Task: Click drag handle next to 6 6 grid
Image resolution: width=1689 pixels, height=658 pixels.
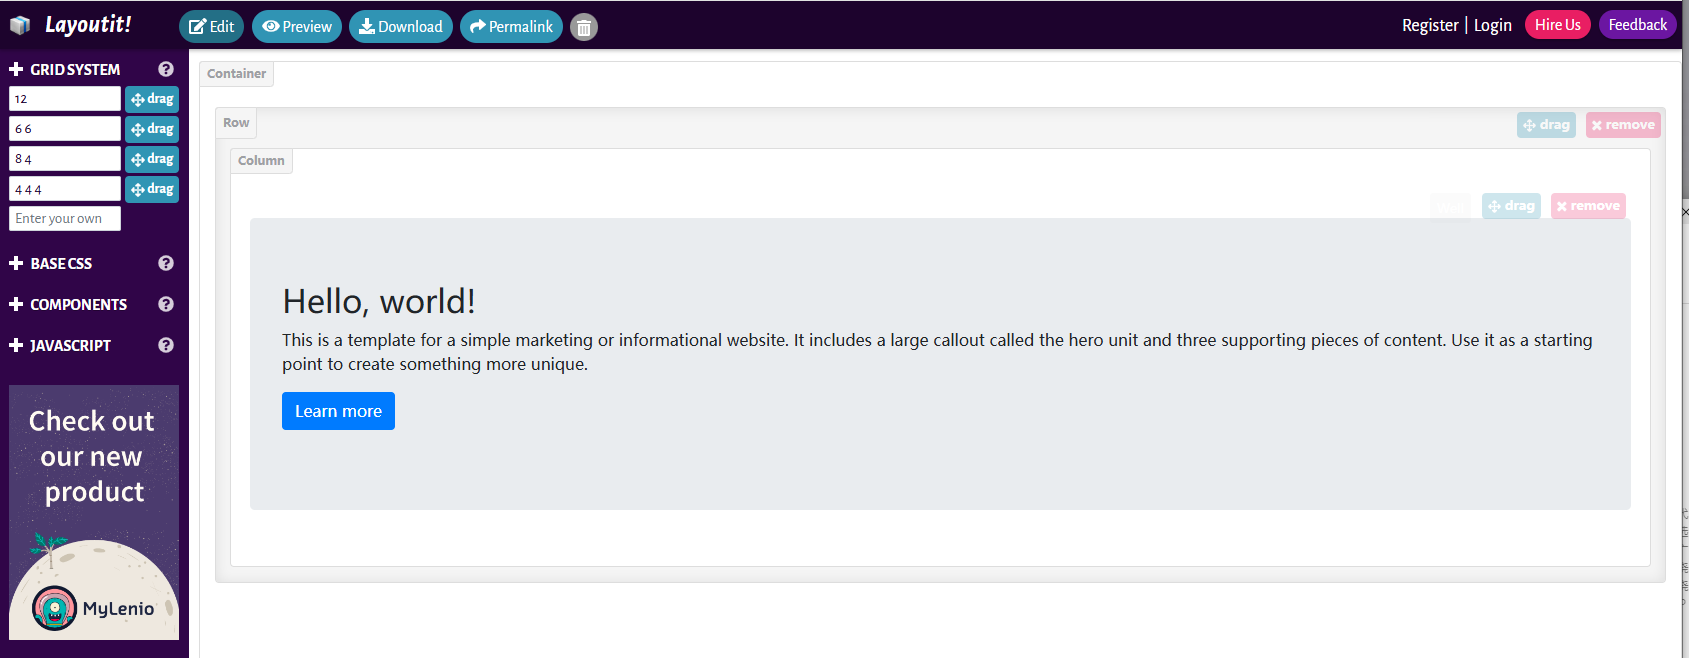Action: [152, 129]
